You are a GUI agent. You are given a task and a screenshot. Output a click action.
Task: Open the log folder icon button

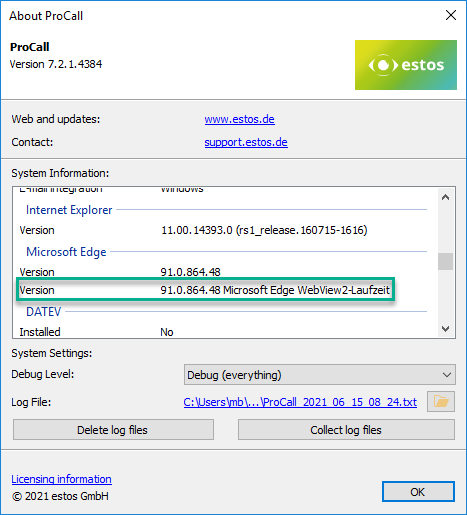click(441, 401)
